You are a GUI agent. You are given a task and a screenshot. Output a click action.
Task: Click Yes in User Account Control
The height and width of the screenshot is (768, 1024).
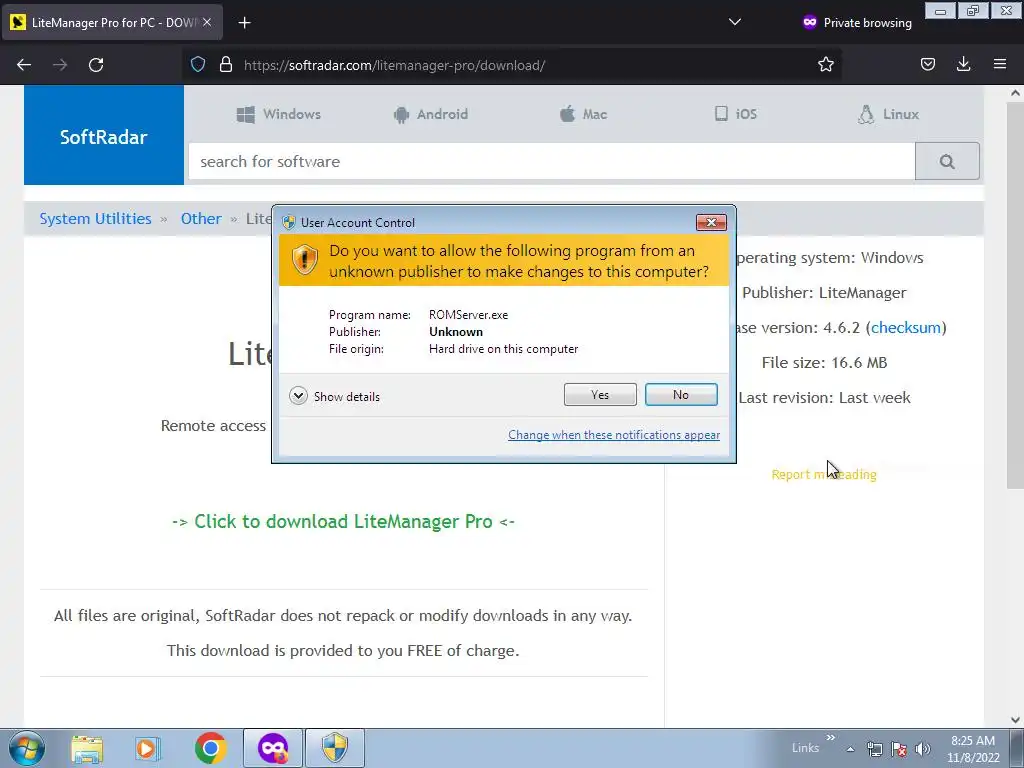[600, 394]
